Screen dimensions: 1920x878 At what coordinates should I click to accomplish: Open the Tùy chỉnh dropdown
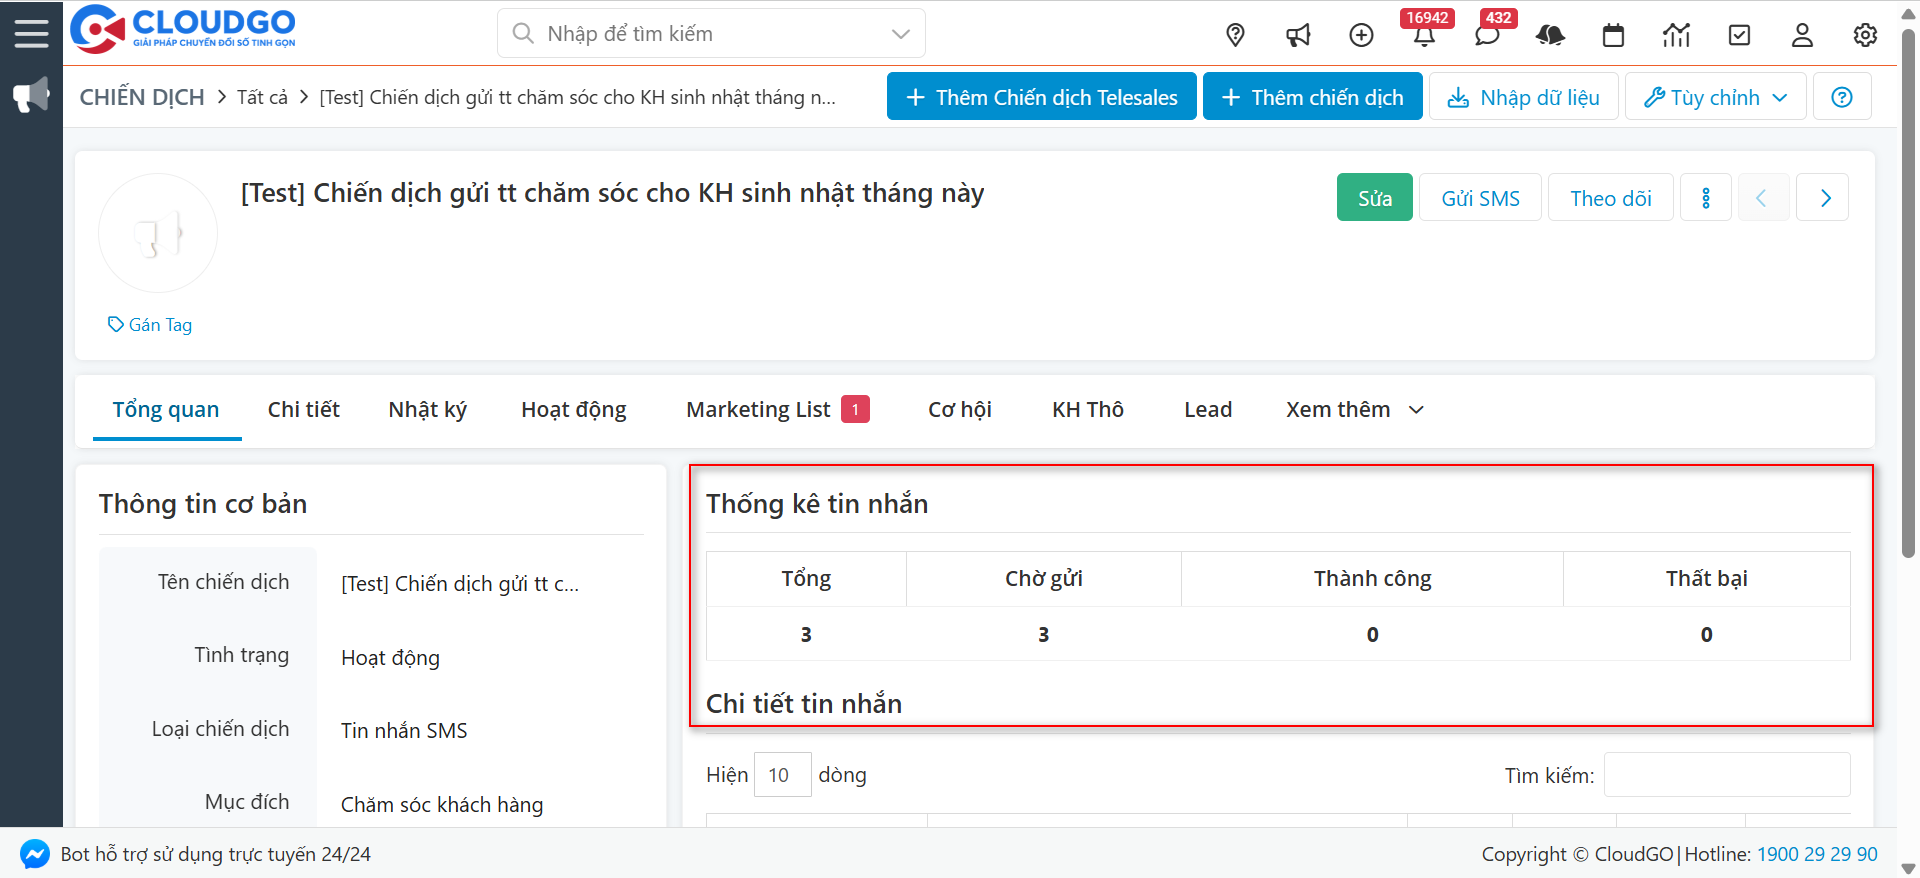pyautogui.click(x=1715, y=97)
